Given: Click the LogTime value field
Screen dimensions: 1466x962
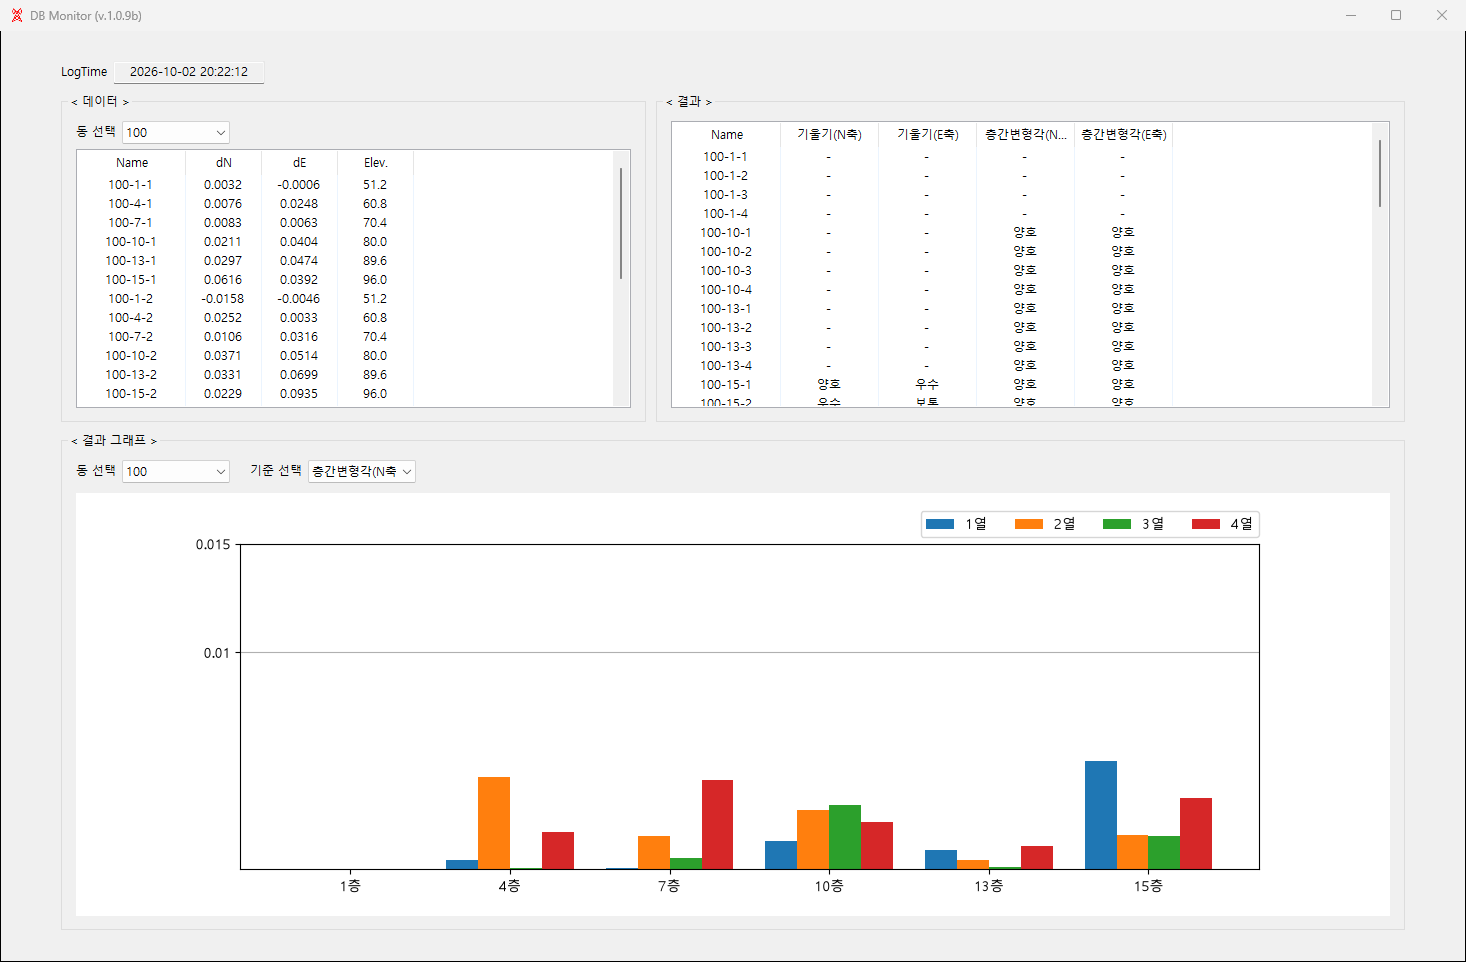Looking at the screenshot, I should (x=189, y=72).
